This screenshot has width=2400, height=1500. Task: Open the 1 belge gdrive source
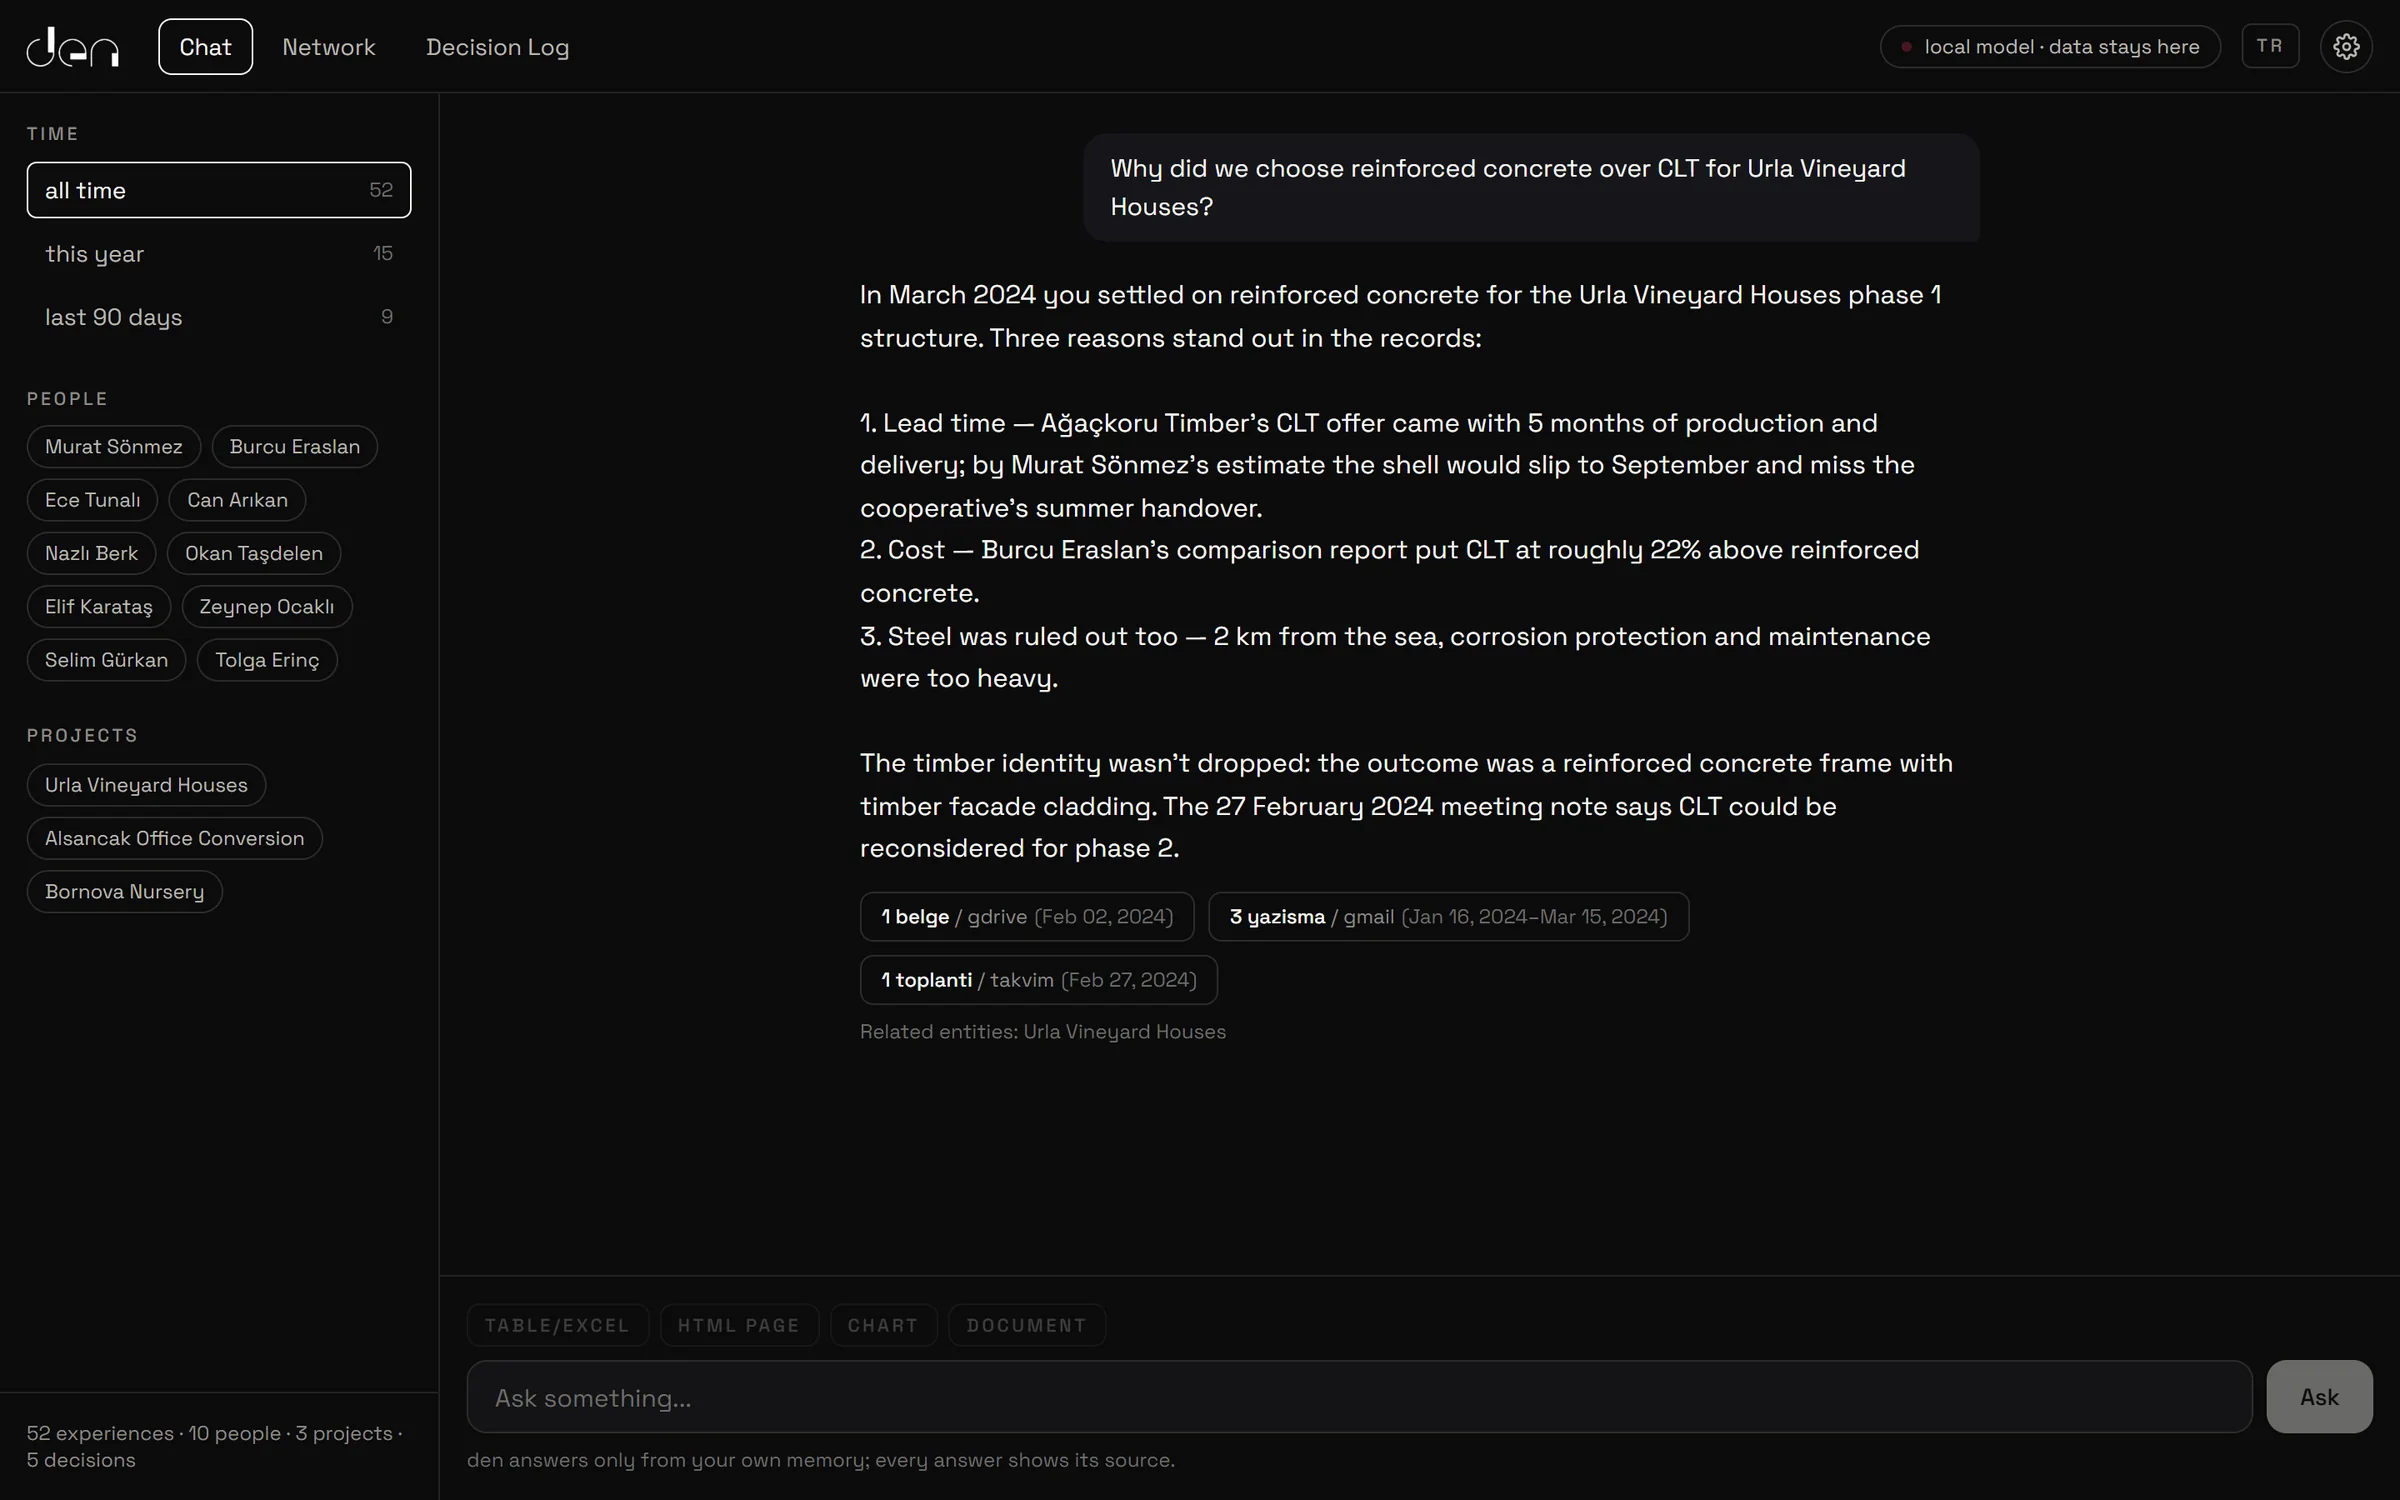[1027, 916]
